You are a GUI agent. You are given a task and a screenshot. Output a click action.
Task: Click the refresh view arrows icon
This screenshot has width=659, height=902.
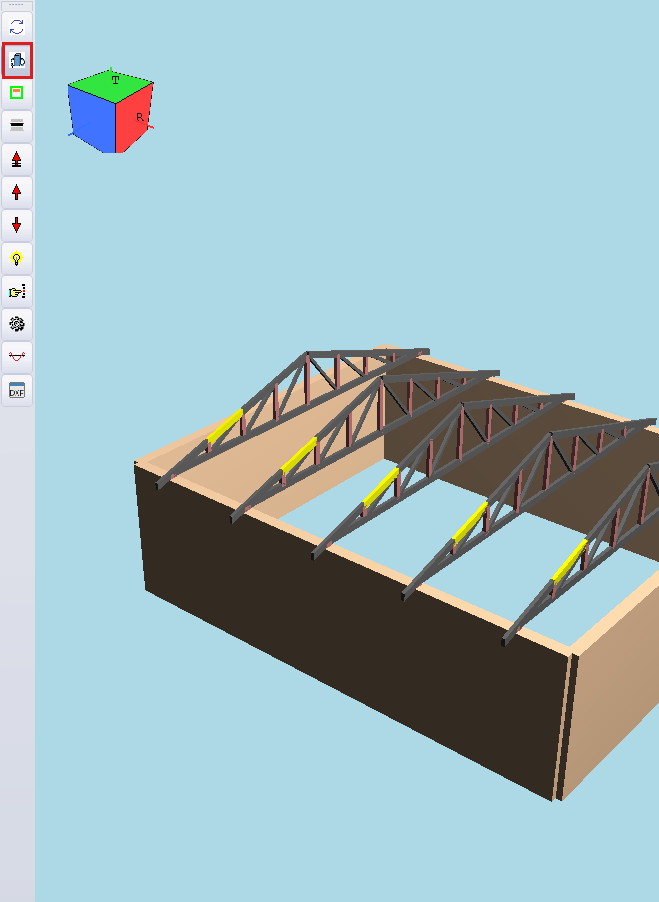(17, 26)
